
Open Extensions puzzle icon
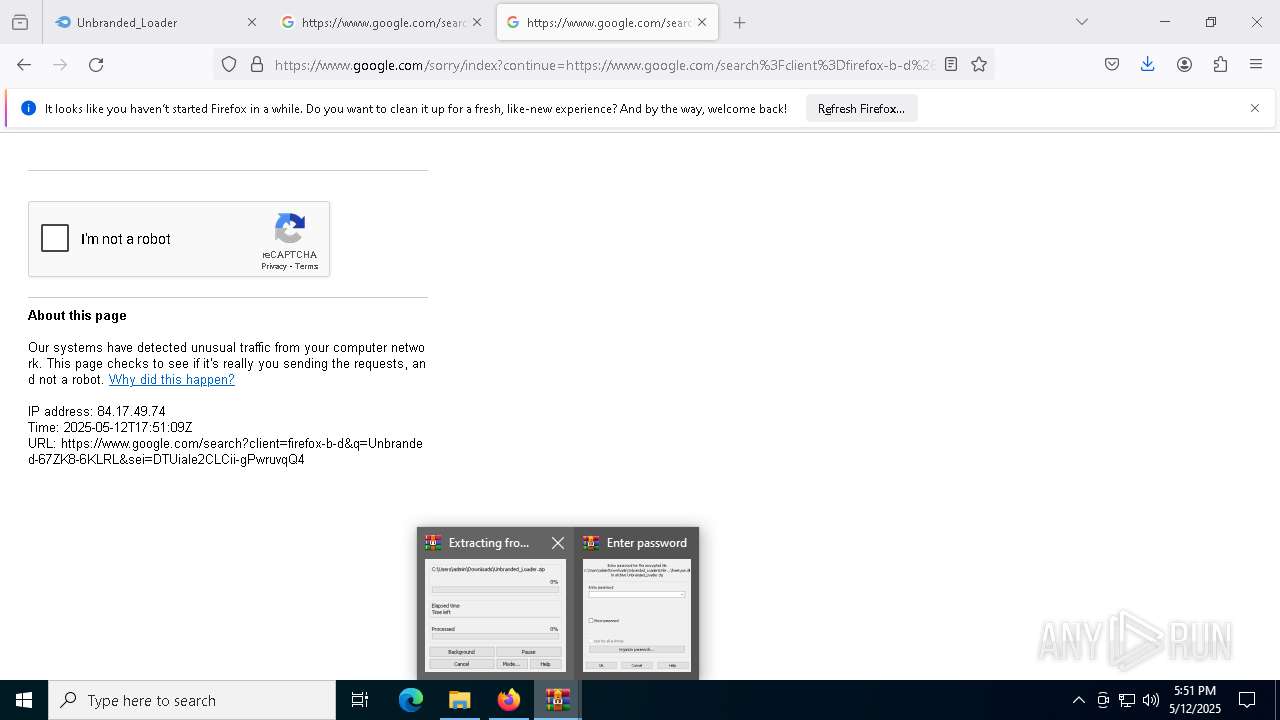[x=1220, y=64]
